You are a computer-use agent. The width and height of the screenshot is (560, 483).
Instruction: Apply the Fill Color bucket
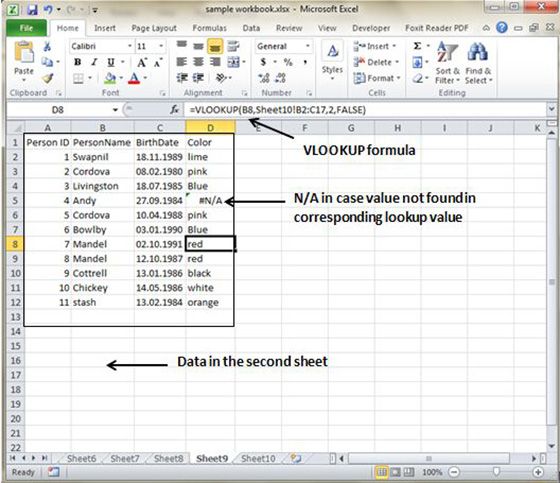pos(110,78)
